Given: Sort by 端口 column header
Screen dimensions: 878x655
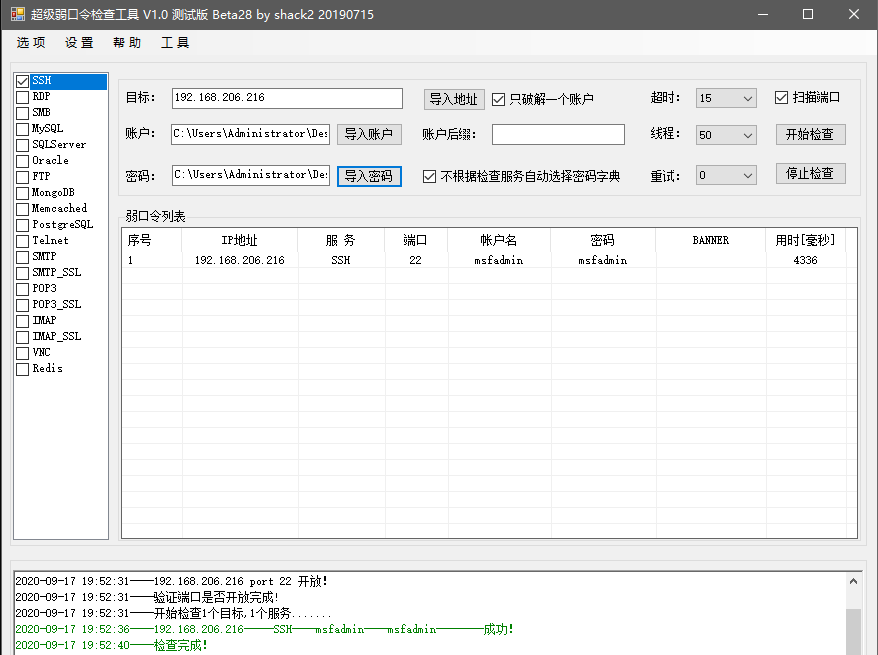Looking at the screenshot, I should [415, 241].
